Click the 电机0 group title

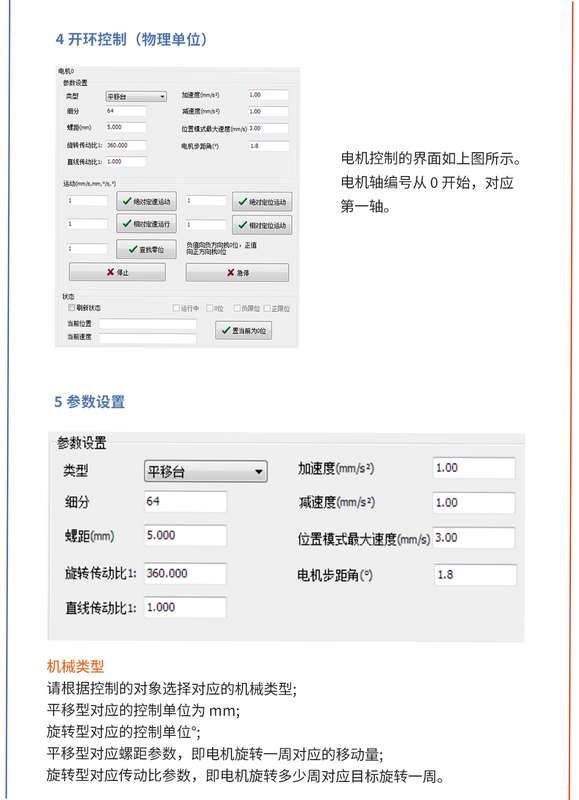[x=66, y=71]
